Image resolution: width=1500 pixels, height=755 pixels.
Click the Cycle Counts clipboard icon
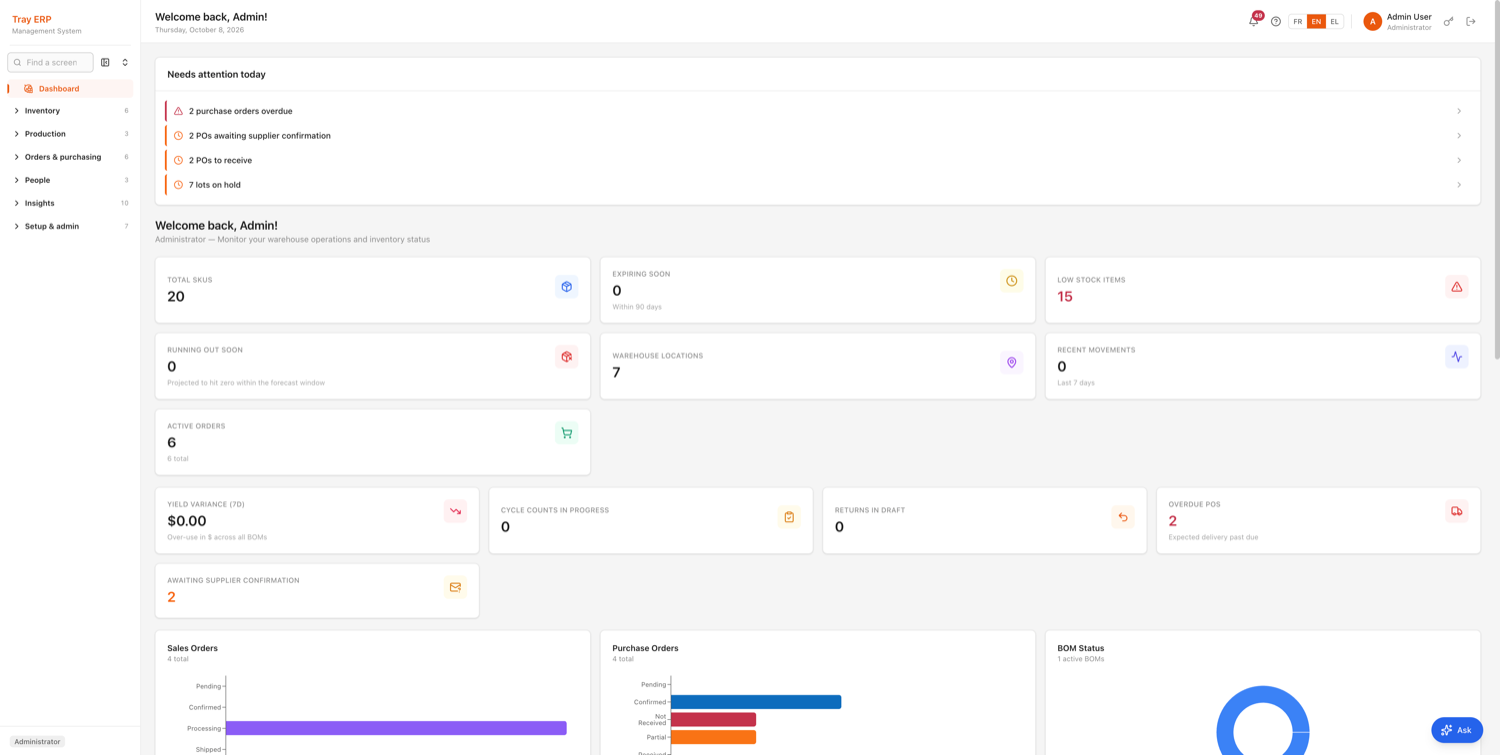point(789,517)
